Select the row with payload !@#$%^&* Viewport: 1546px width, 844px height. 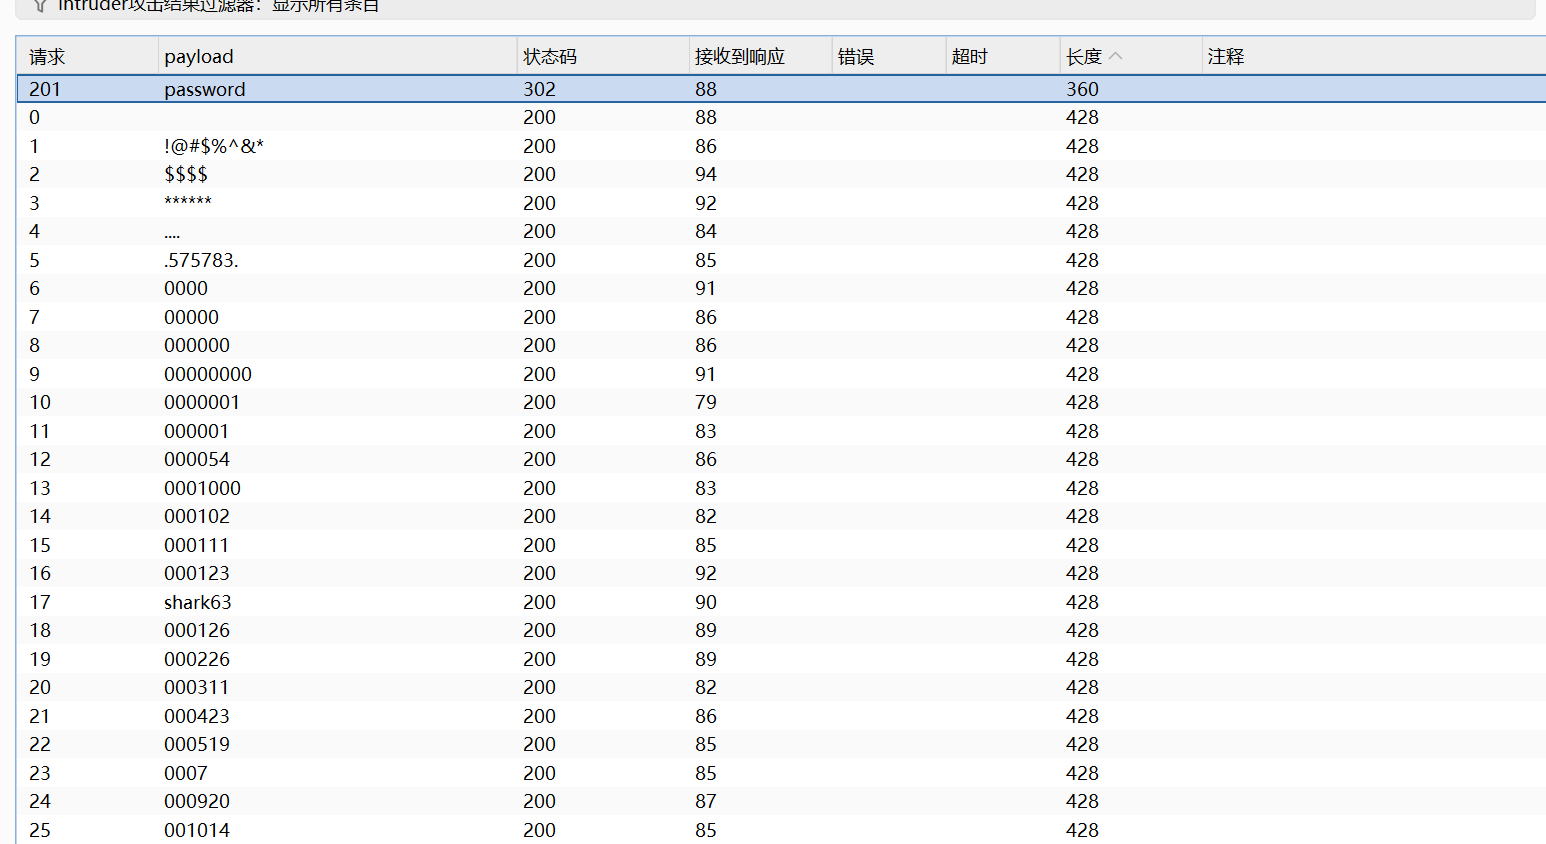[400, 146]
